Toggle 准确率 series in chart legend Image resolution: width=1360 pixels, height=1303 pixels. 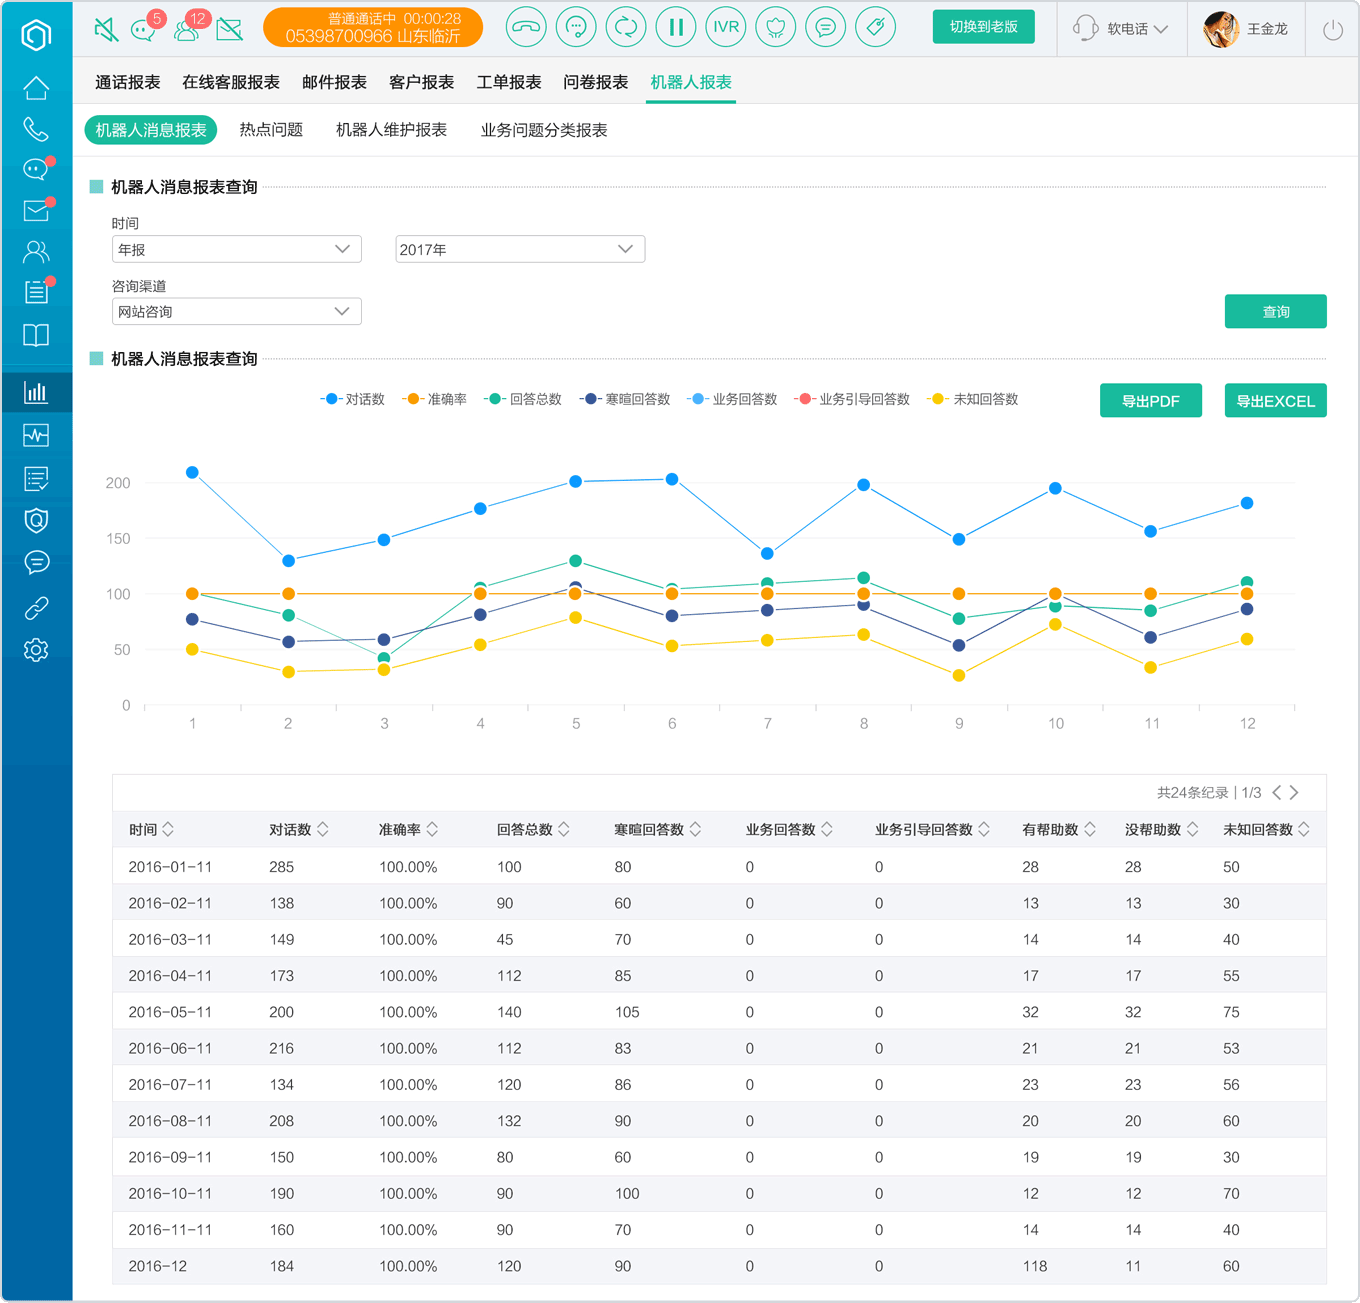point(435,399)
